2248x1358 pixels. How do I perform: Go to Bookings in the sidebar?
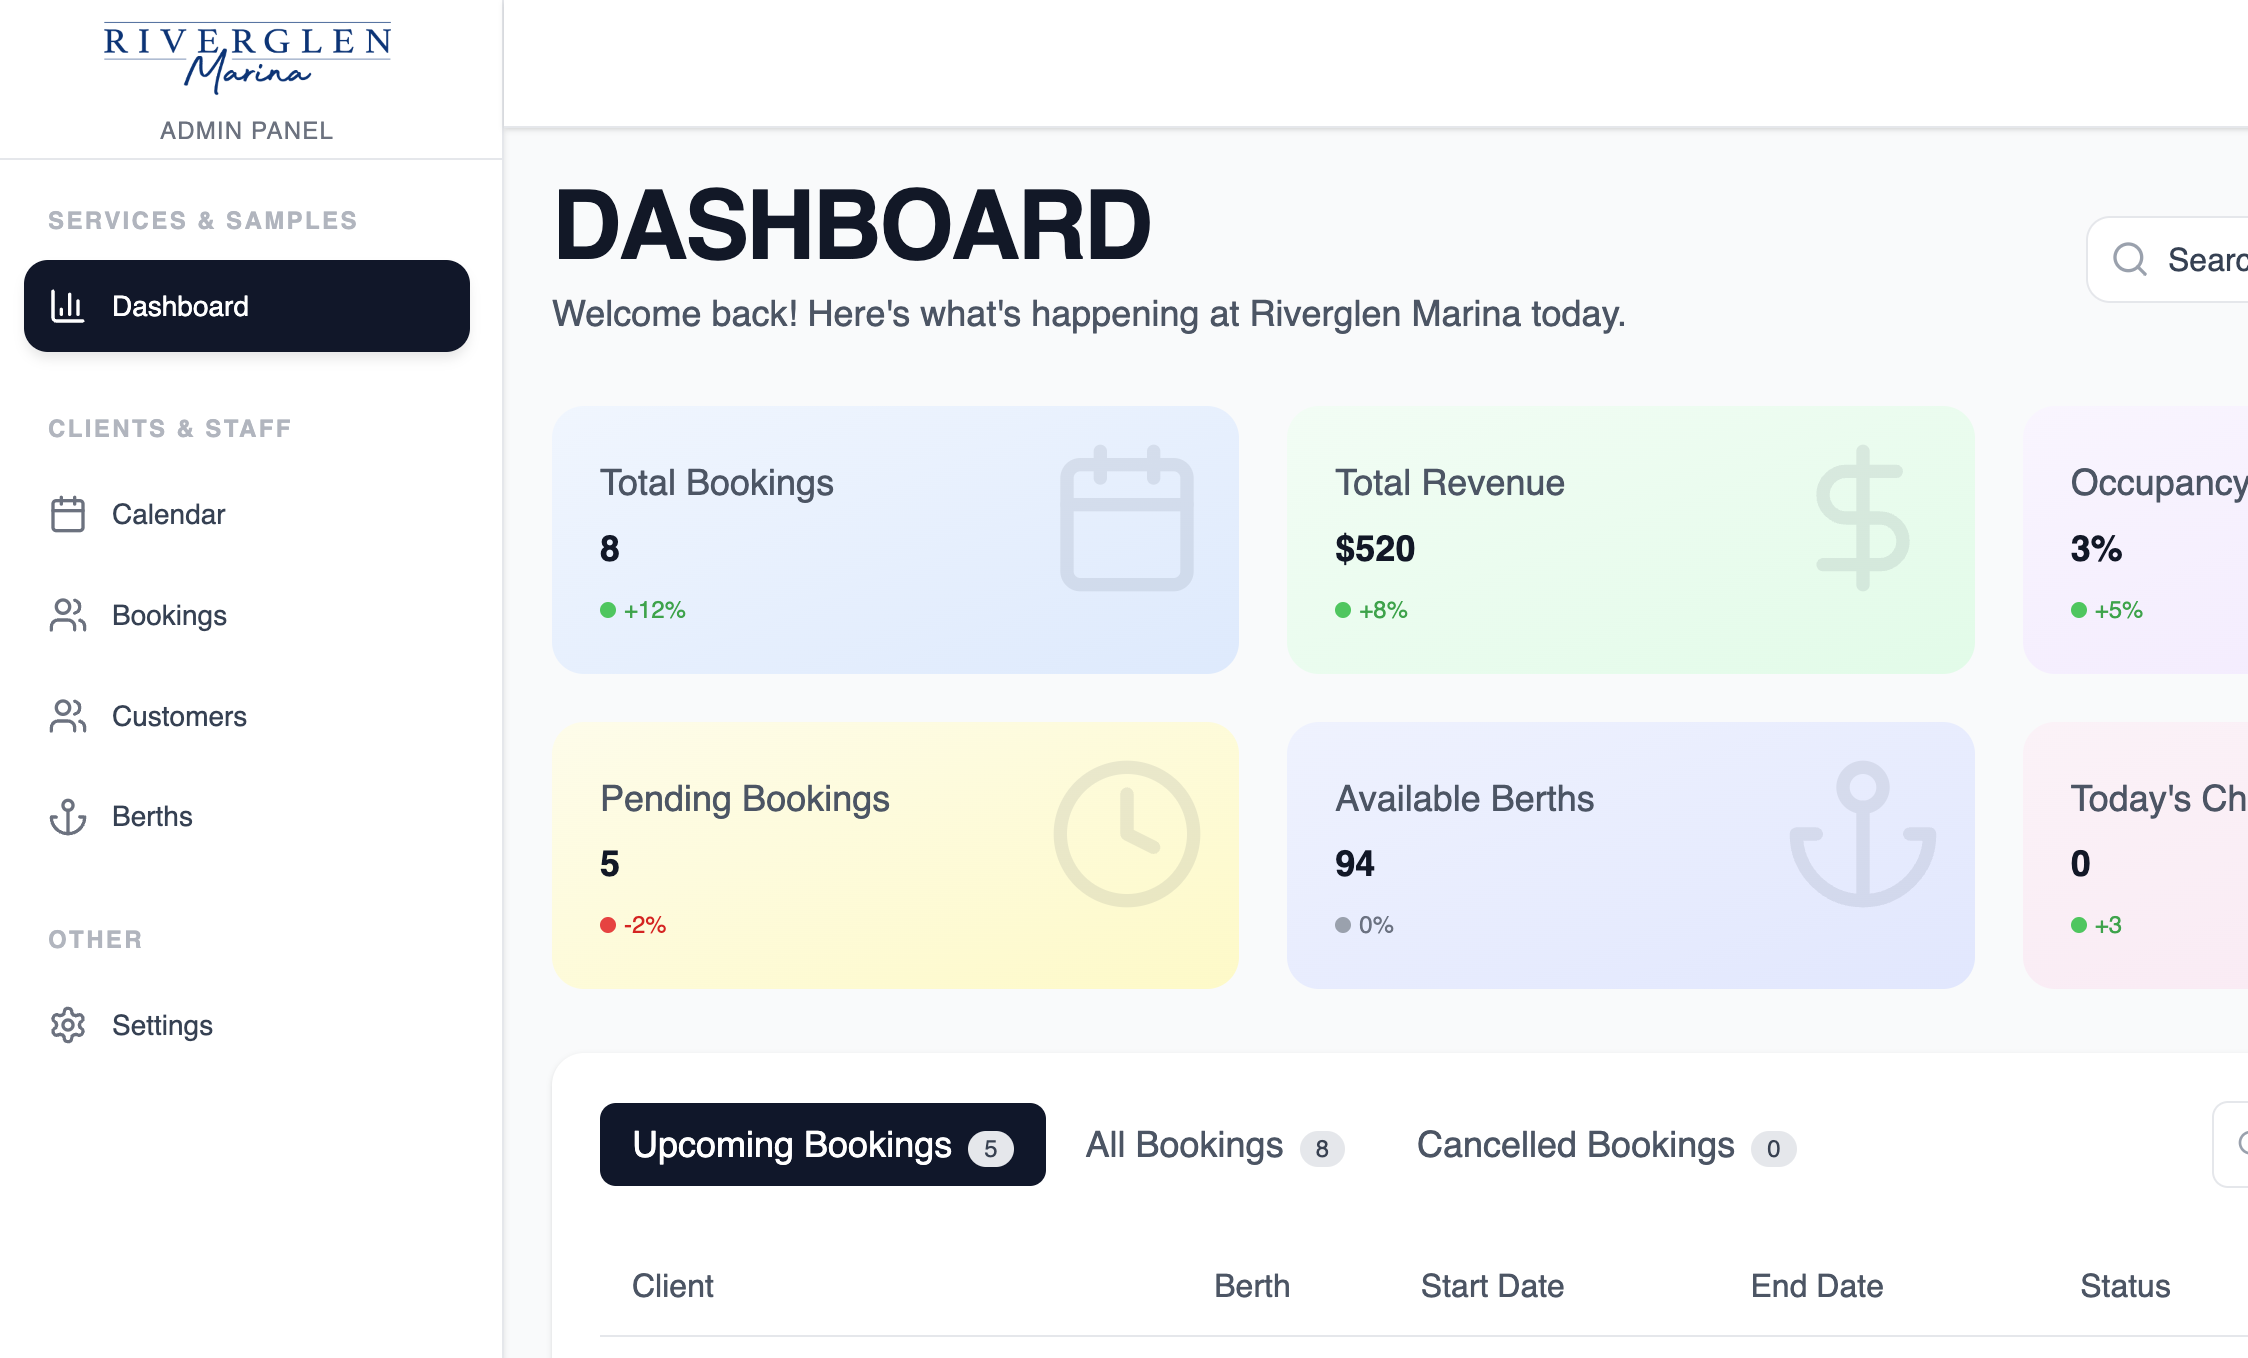[x=247, y=615]
